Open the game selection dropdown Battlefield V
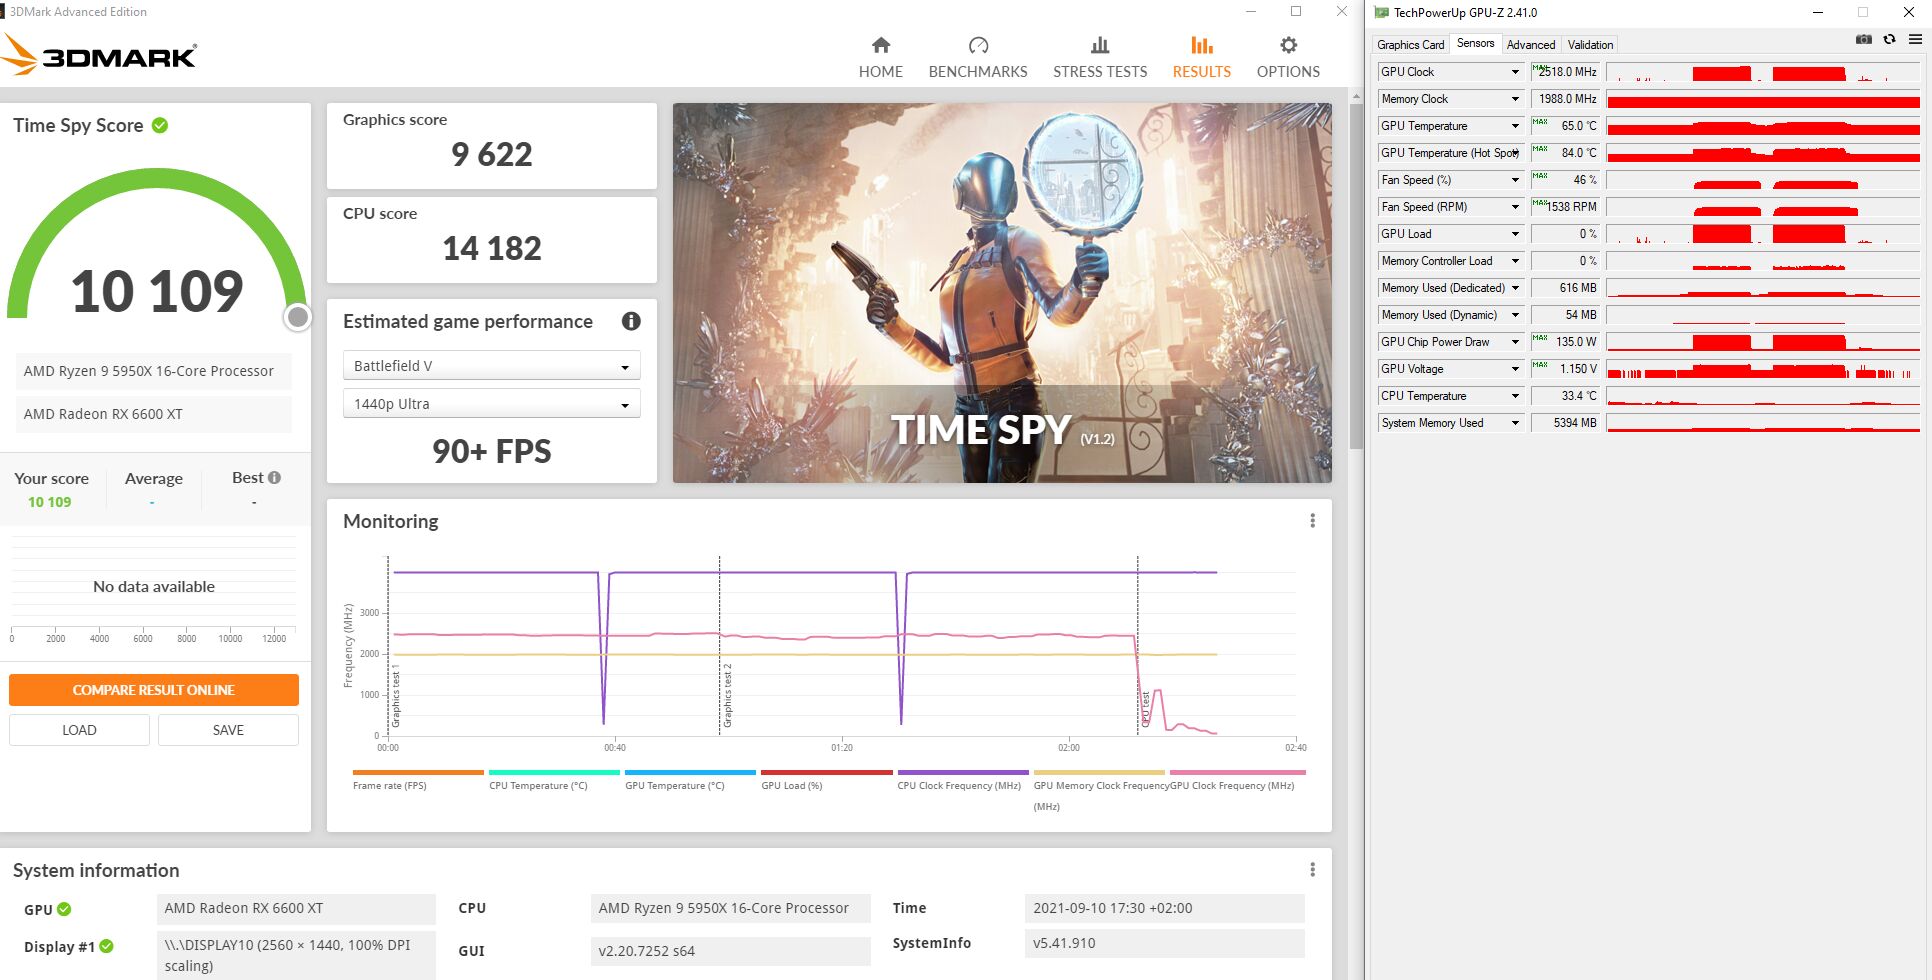 [x=491, y=366]
